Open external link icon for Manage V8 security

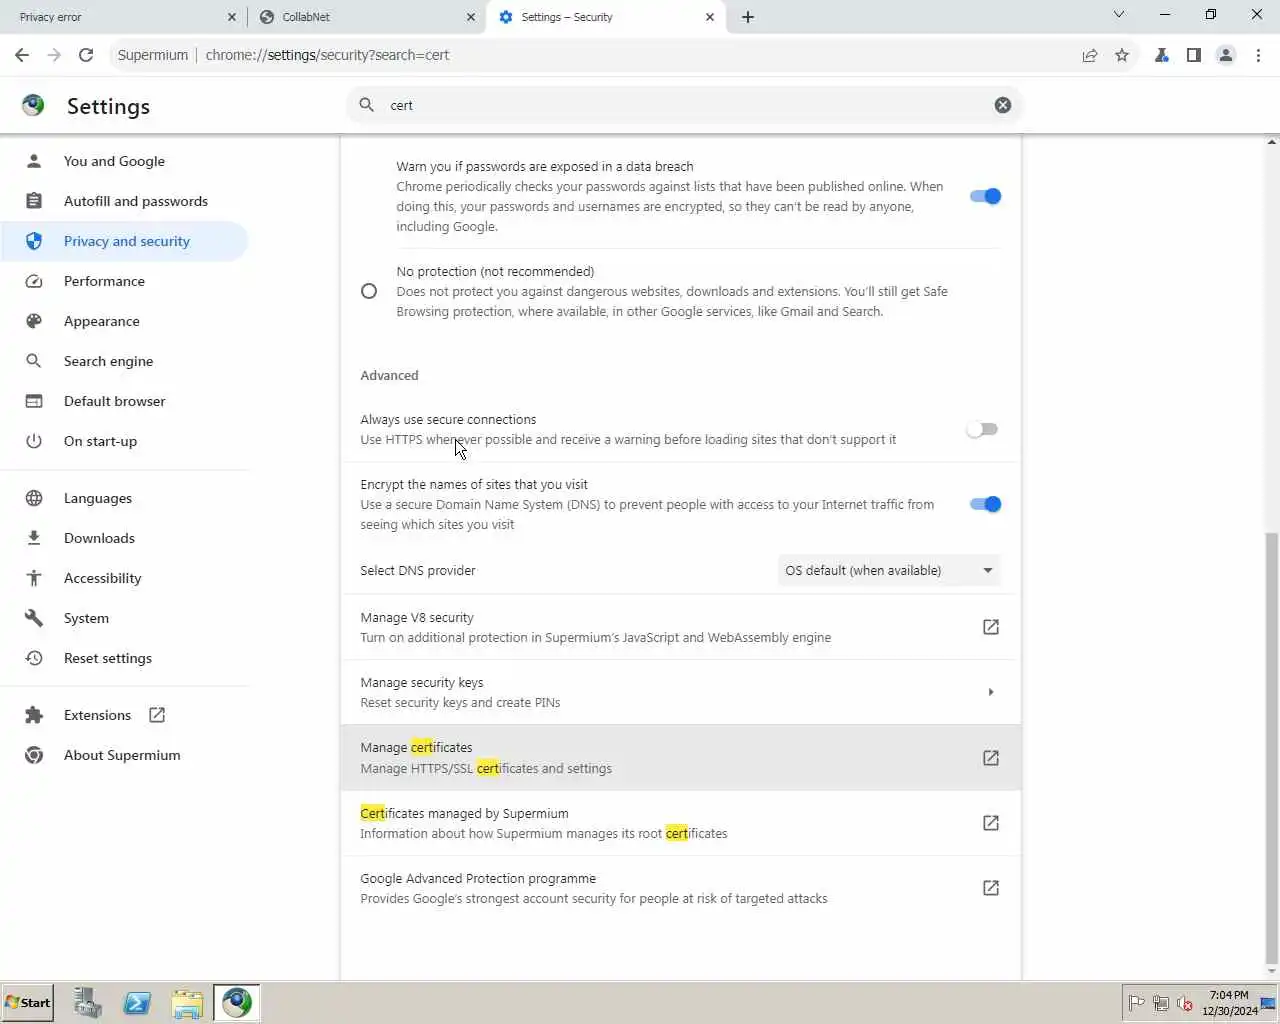point(991,627)
